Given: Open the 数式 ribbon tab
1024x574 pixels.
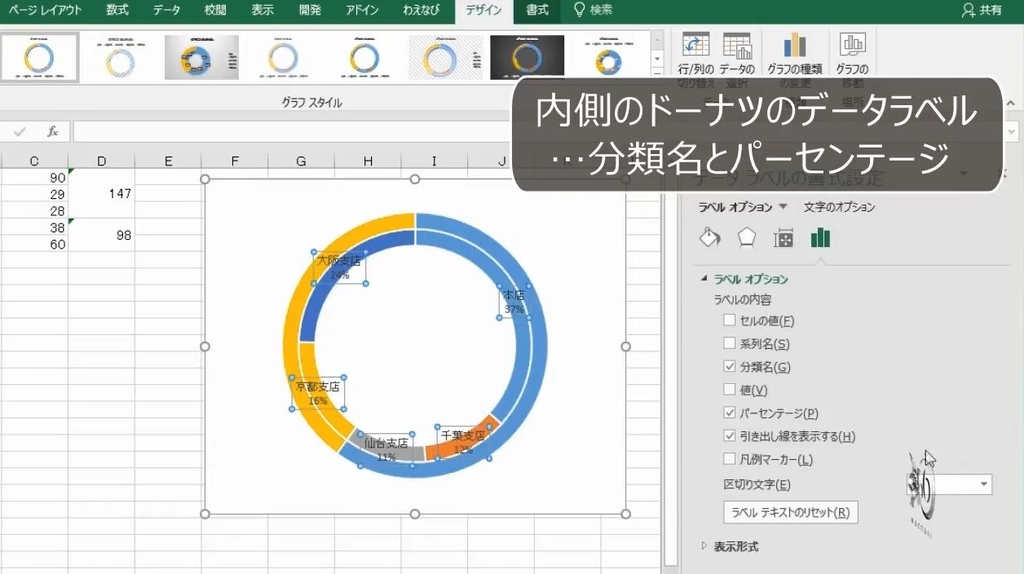Looking at the screenshot, I should pyautogui.click(x=118, y=10).
